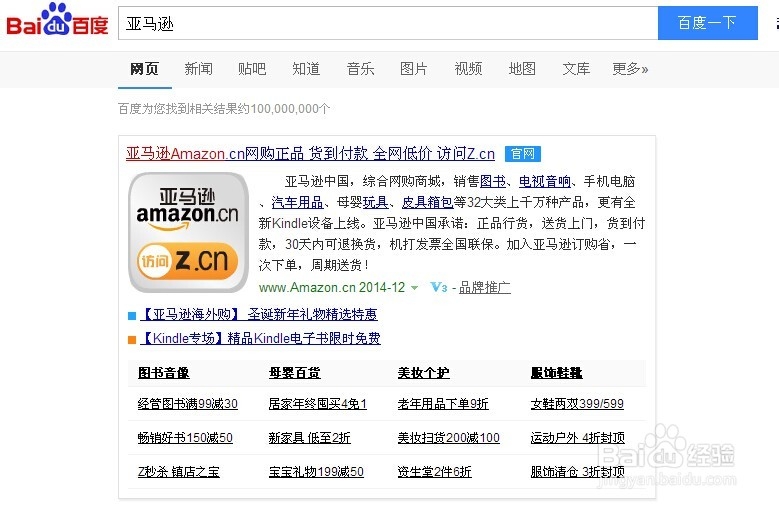Open the 图书音像 category heading
779x507 pixels.
pos(163,372)
